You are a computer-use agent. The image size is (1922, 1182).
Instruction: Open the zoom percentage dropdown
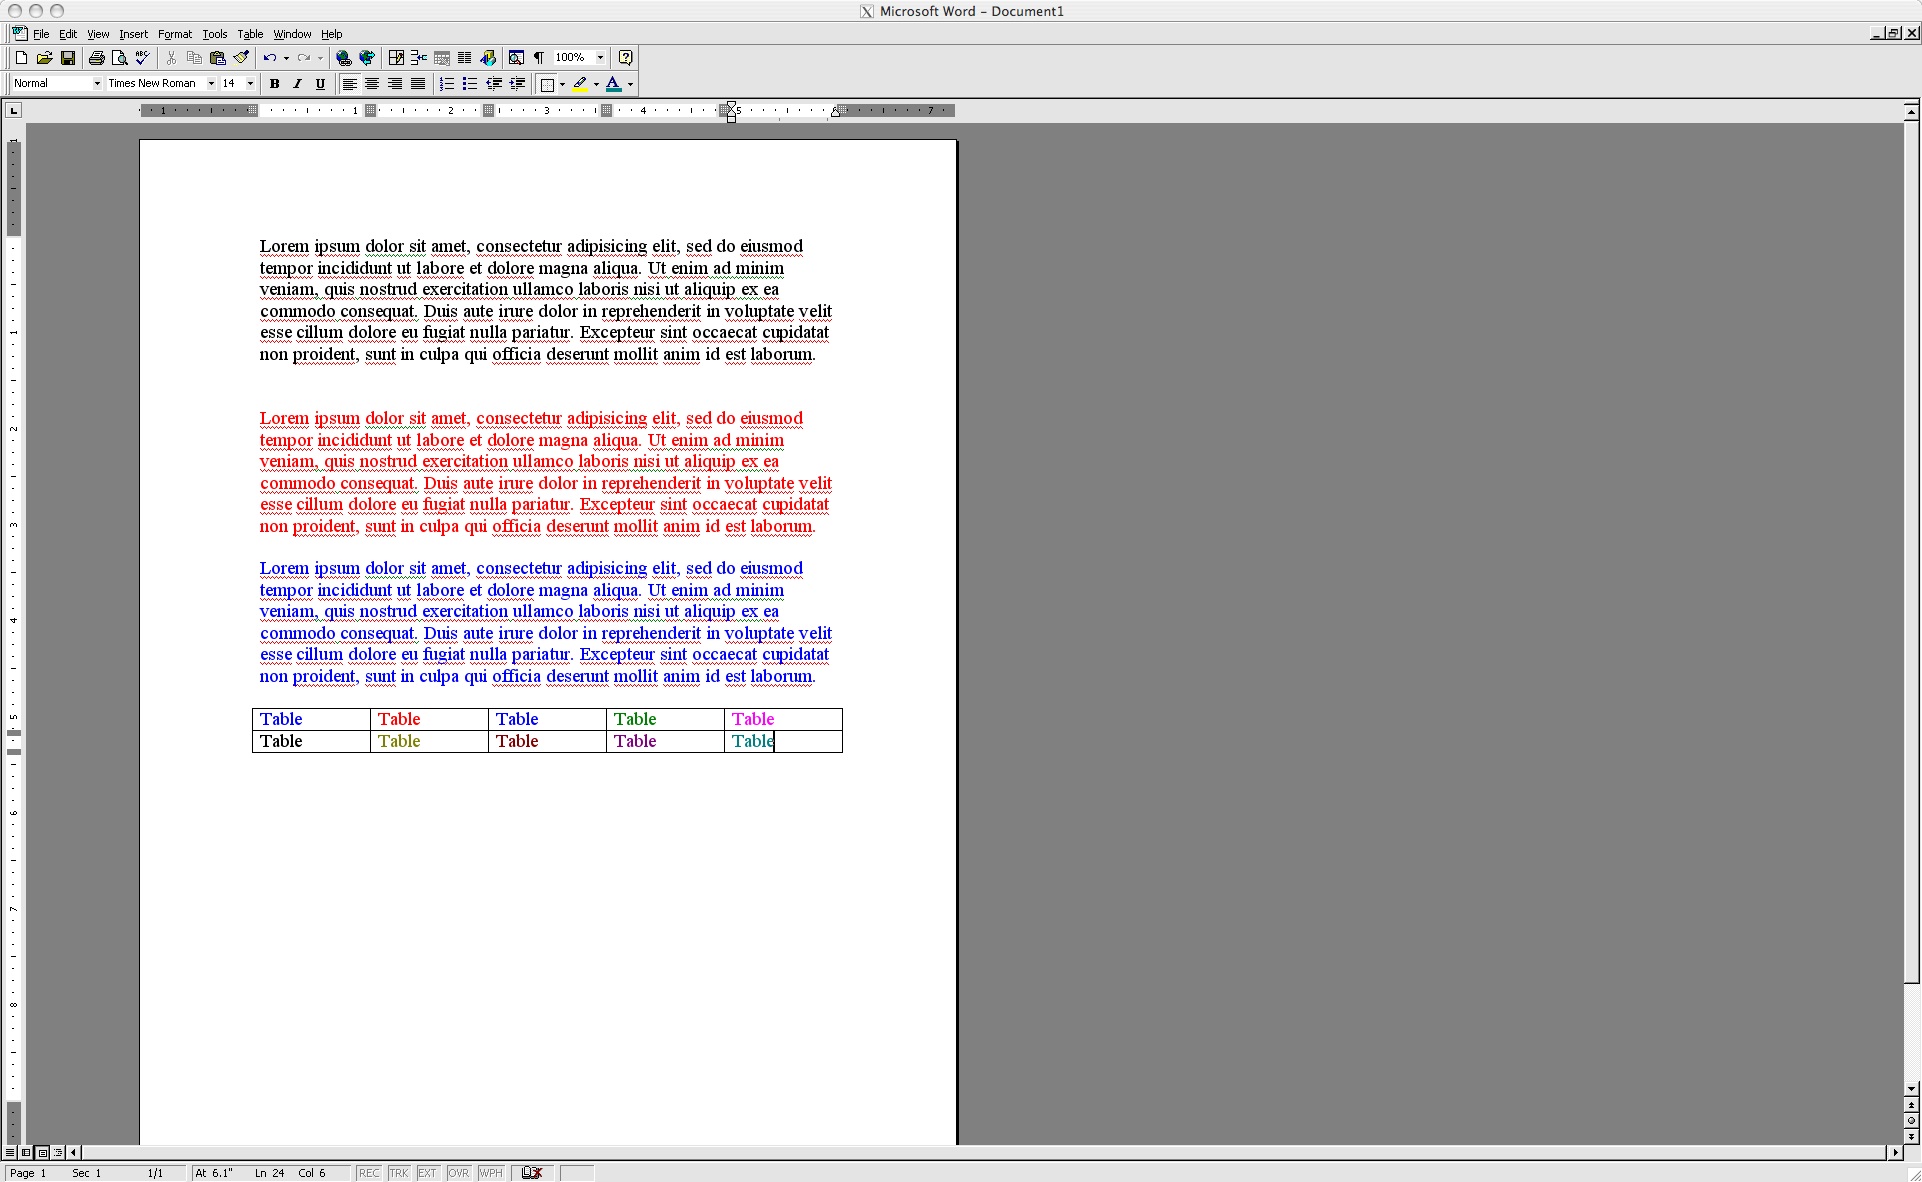(x=598, y=58)
